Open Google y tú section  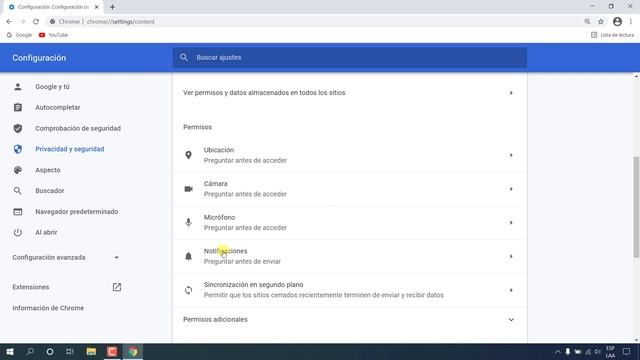(52, 87)
